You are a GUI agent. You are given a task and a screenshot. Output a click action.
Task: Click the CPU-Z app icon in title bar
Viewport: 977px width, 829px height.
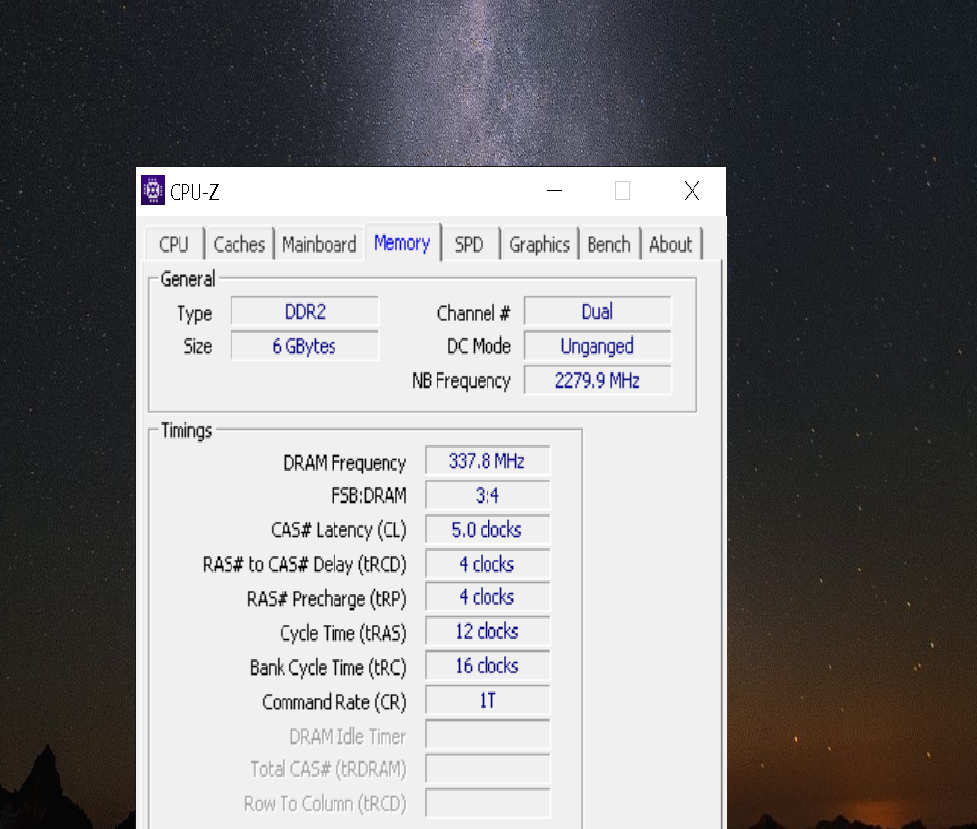point(153,190)
